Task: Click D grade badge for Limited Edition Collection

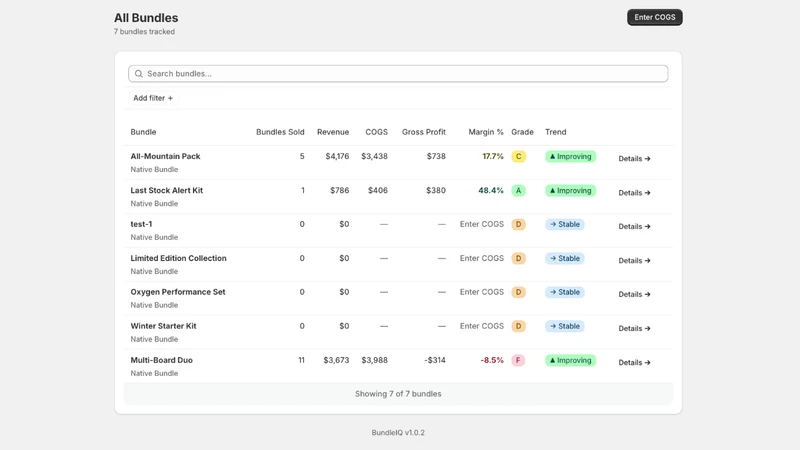Action: (x=518, y=259)
